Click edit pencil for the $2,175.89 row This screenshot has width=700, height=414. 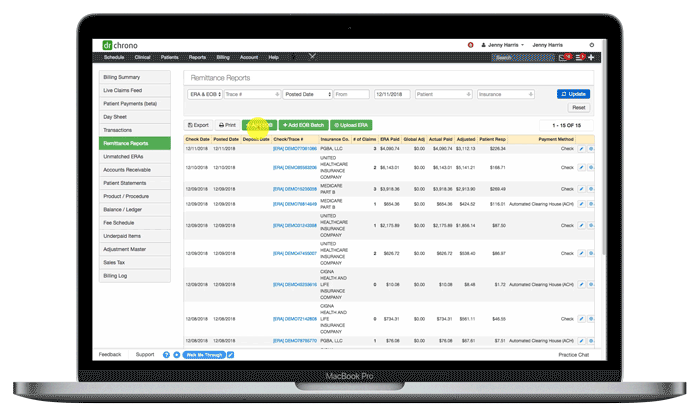pyautogui.click(x=581, y=226)
